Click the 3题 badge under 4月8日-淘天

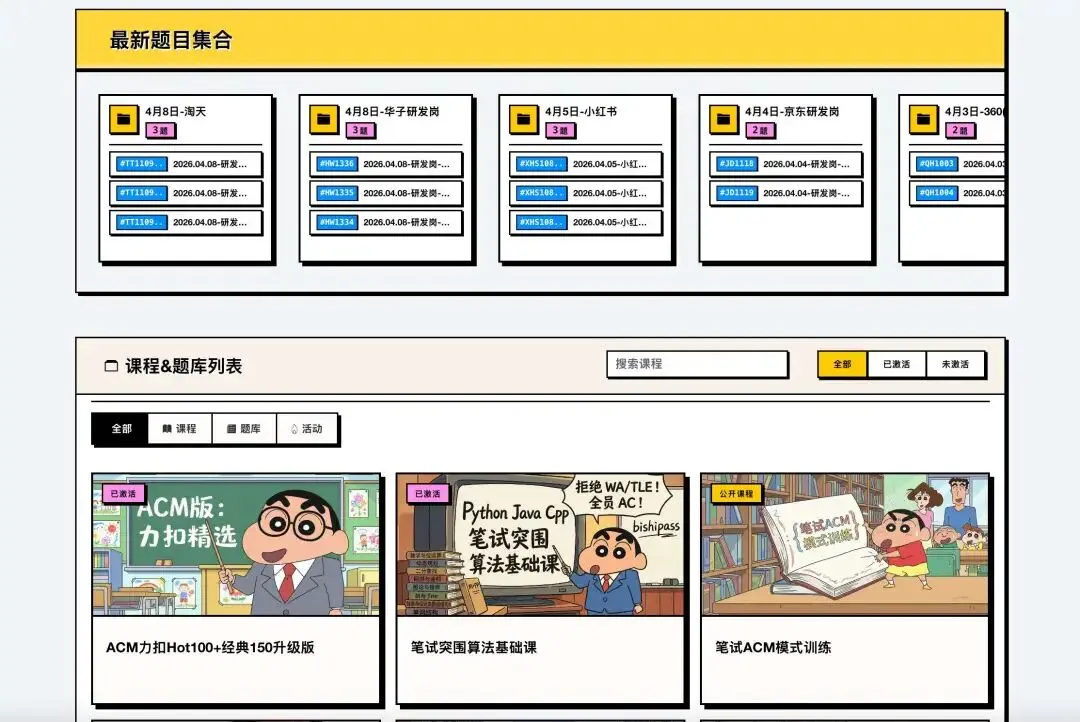[160, 130]
